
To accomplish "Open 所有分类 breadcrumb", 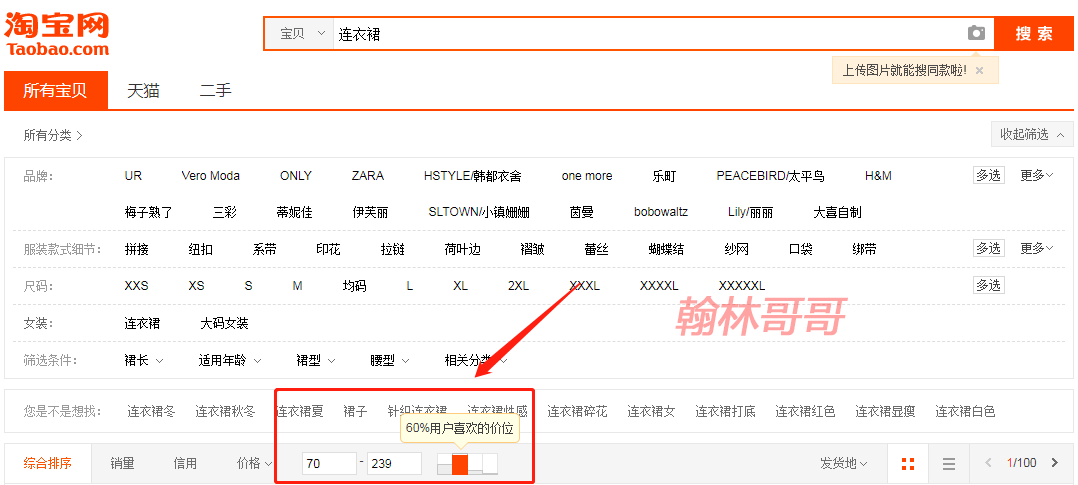I will (53, 136).
